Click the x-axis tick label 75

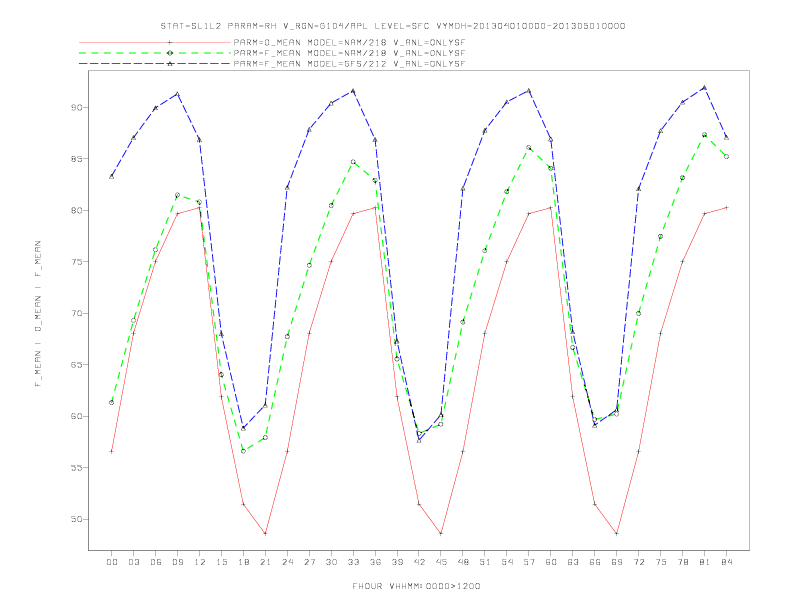[661, 562]
